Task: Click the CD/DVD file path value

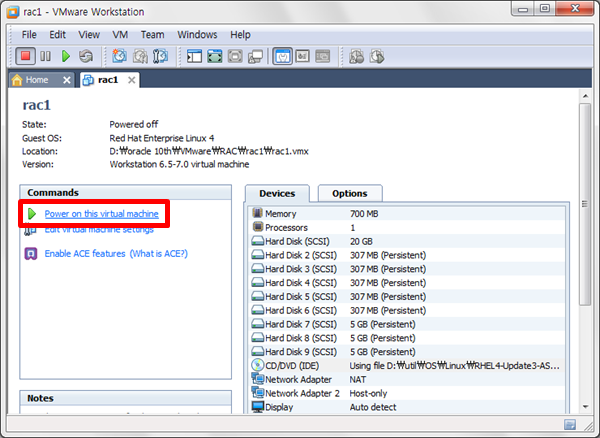Action: [455, 366]
